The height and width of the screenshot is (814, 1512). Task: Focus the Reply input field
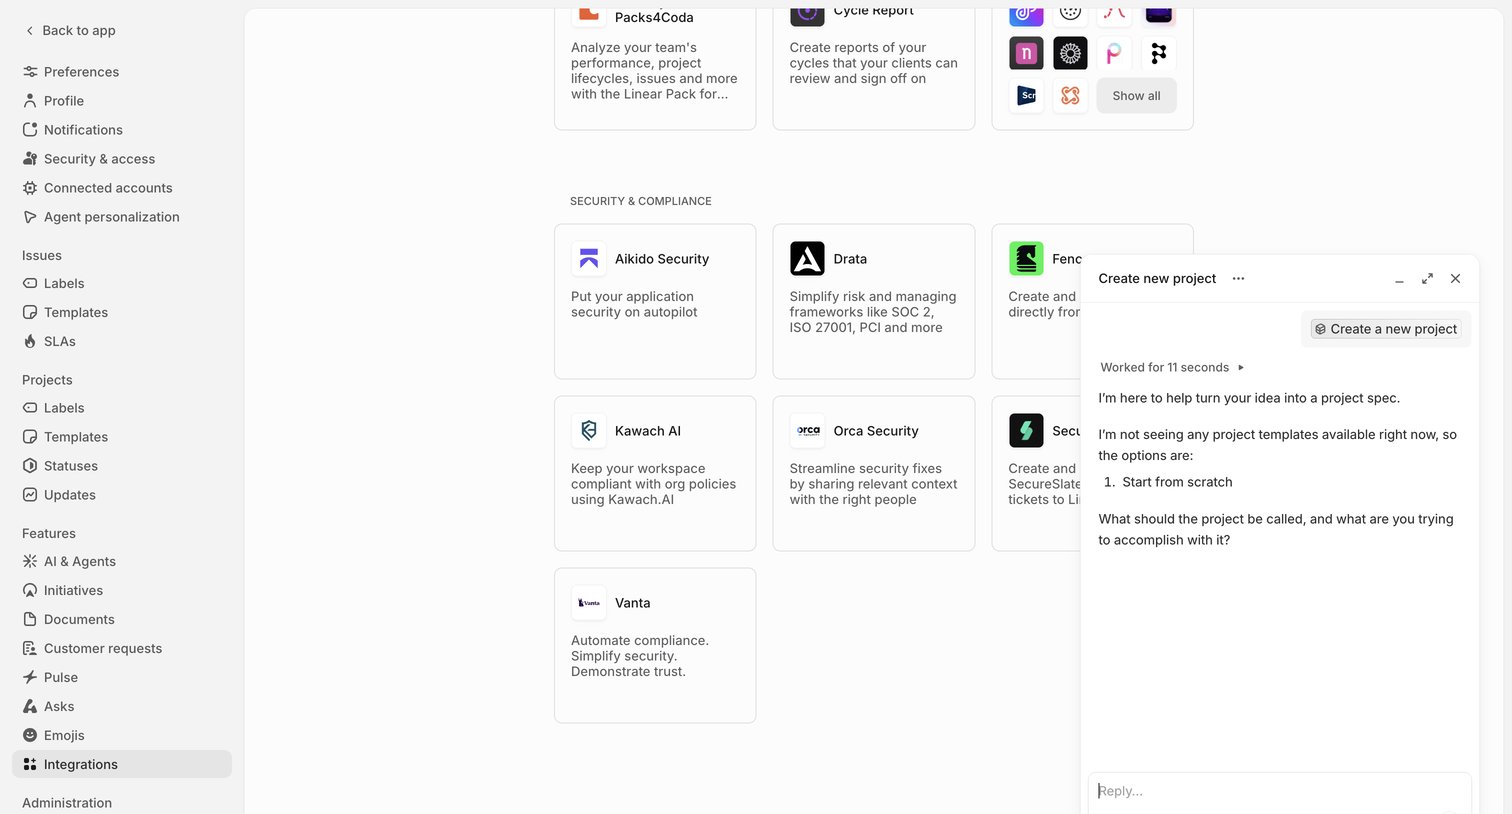pyautogui.click(x=1279, y=791)
